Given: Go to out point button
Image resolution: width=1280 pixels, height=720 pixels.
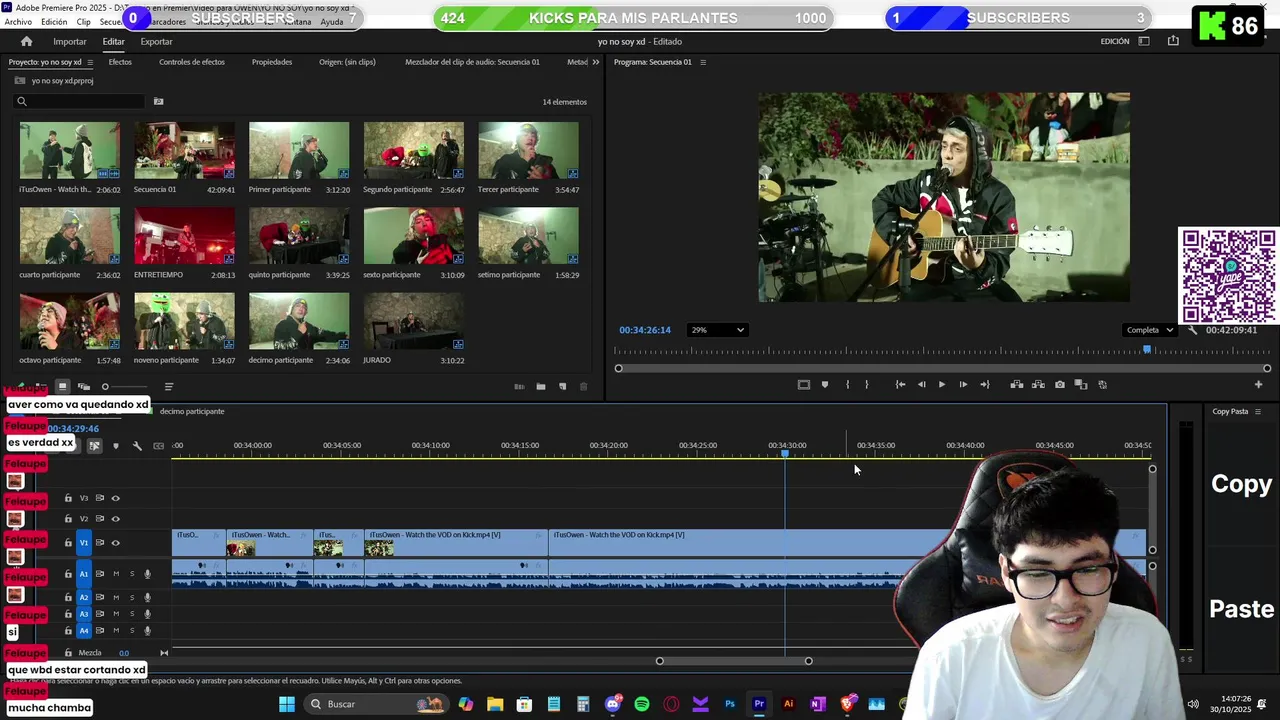Looking at the screenshot, I should coord(985,384).
